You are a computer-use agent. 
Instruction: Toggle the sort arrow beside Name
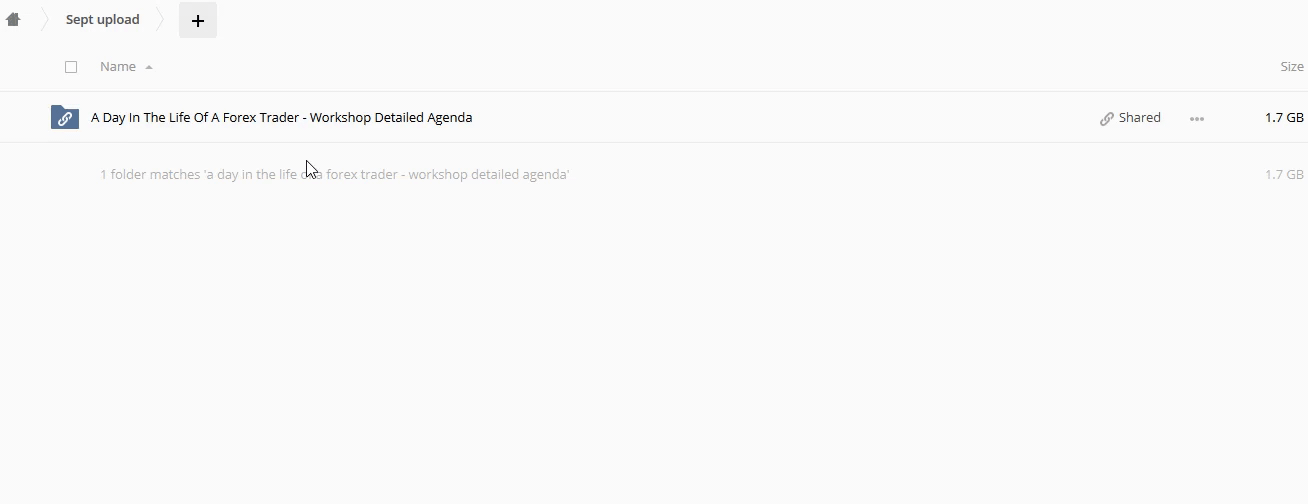click(x=149, y=67)
